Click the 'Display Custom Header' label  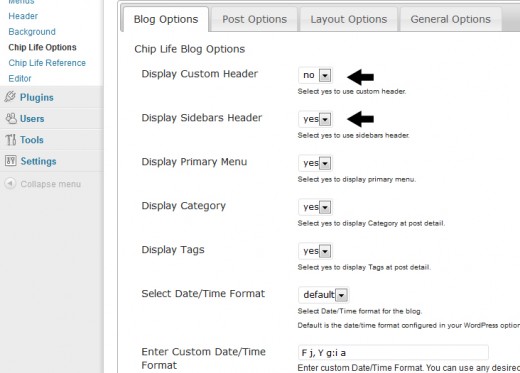pos(200,74)
